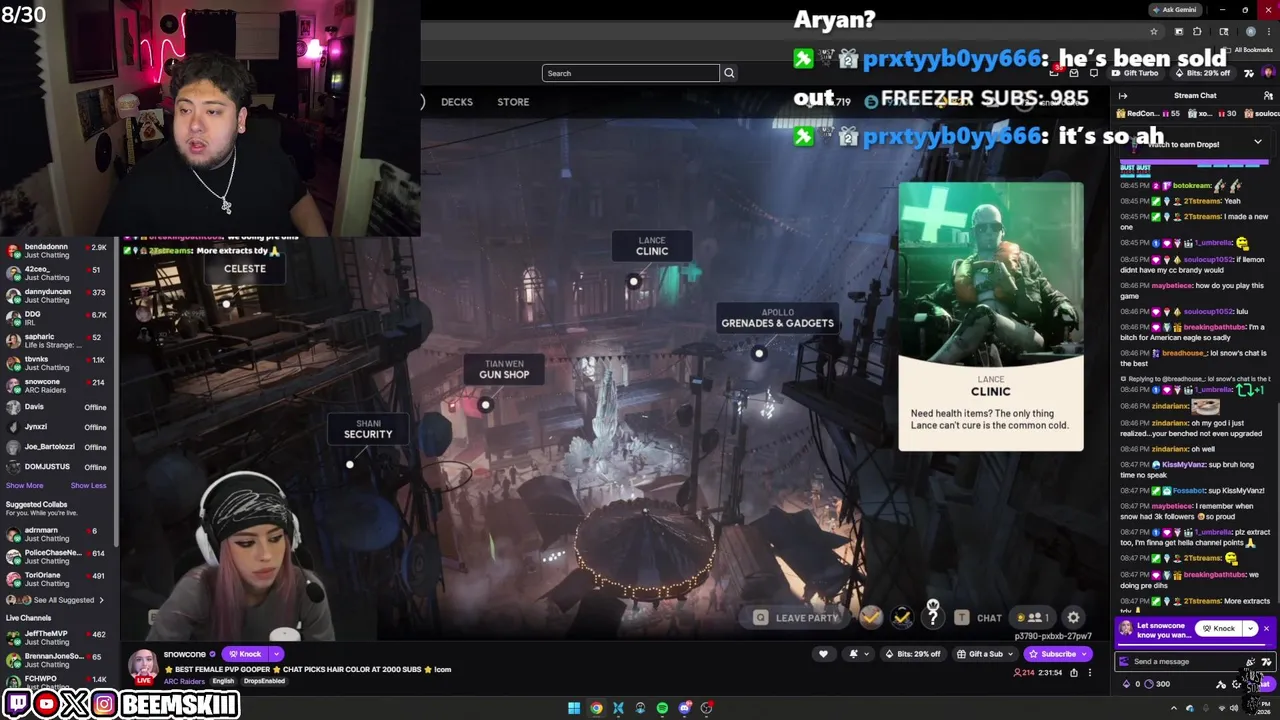The width and height of the screenshot is (1280, 720).
Task: Open DDG IRL channel in sidebar
Action: click(x=58, y=318)
